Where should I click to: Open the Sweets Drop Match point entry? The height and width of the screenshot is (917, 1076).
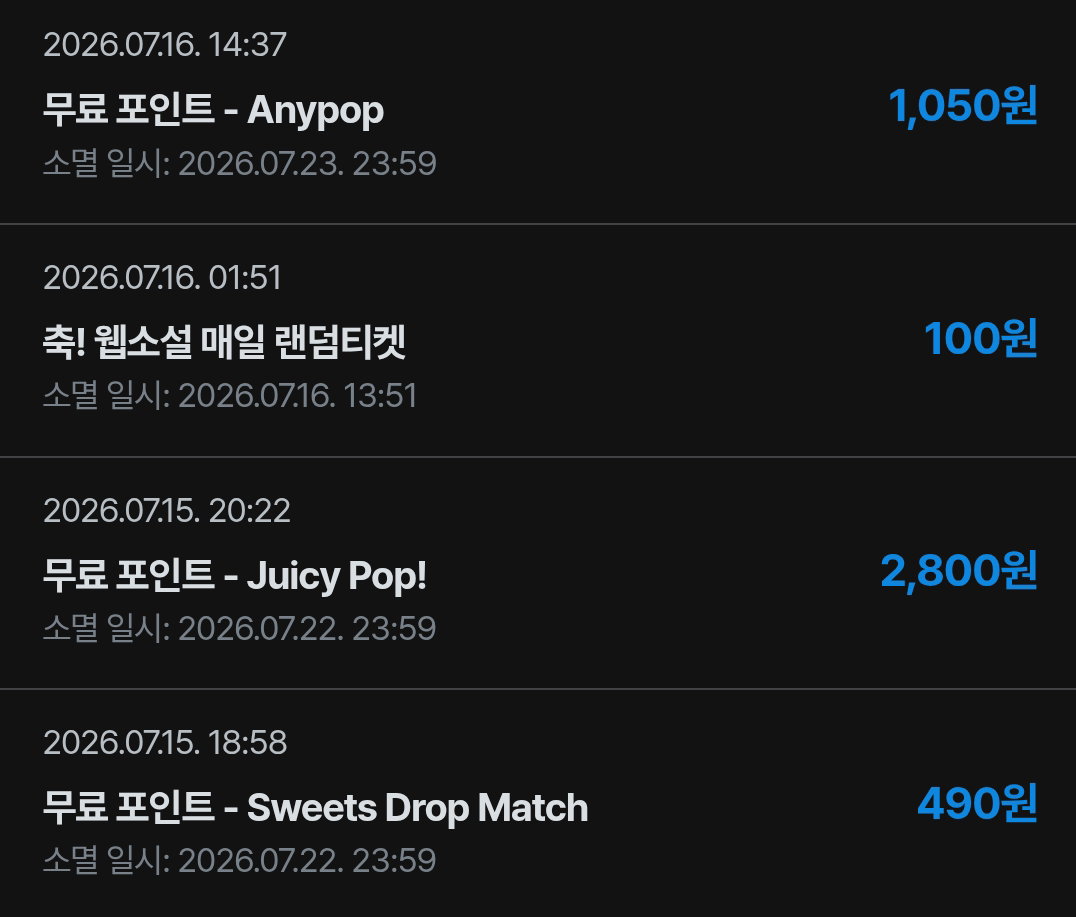(538, 804)
